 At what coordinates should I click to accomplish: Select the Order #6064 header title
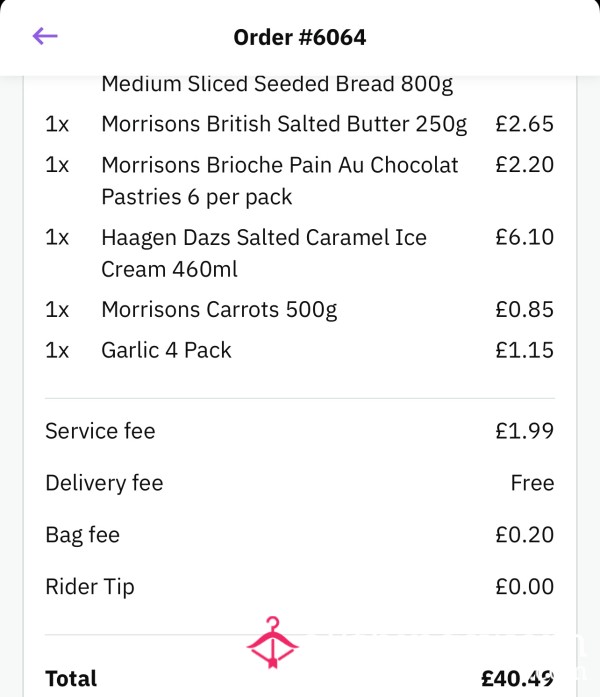pos(300,37)
